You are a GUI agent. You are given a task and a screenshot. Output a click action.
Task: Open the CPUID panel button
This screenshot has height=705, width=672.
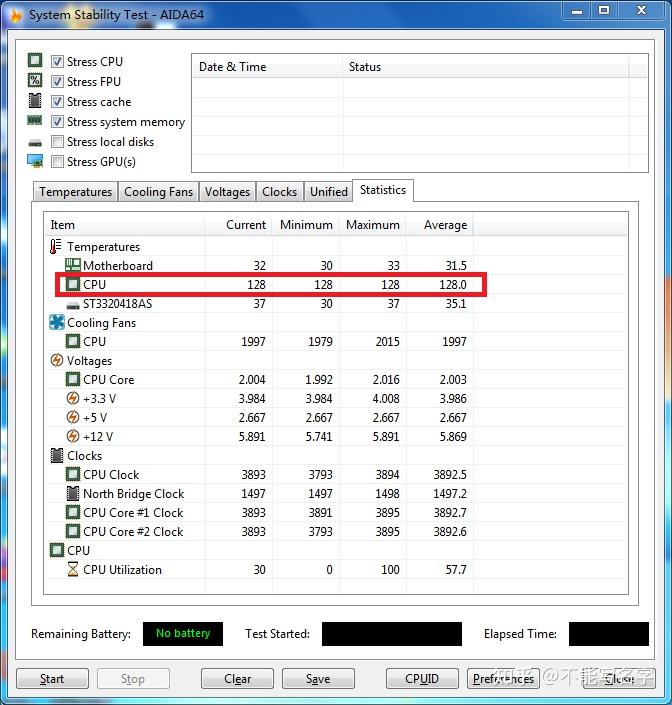(x=422, y=678)
